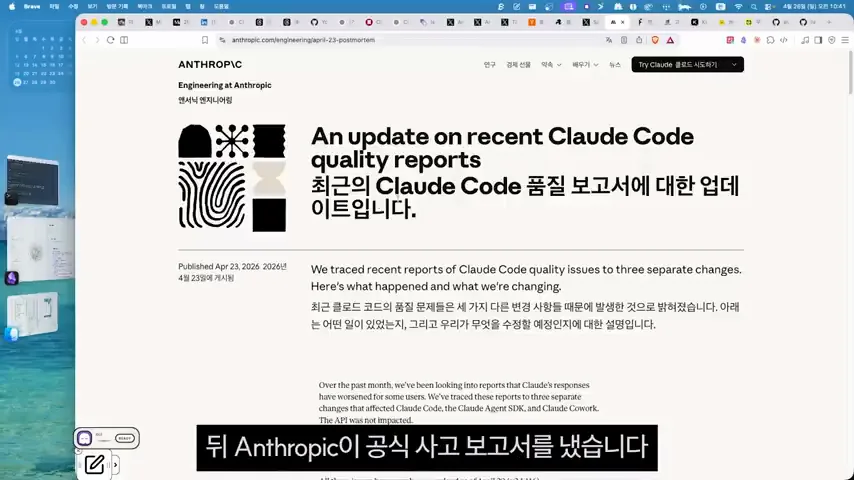
Task: Switch to the first GitHub tab on the left
Action: (x=319, y=22)
